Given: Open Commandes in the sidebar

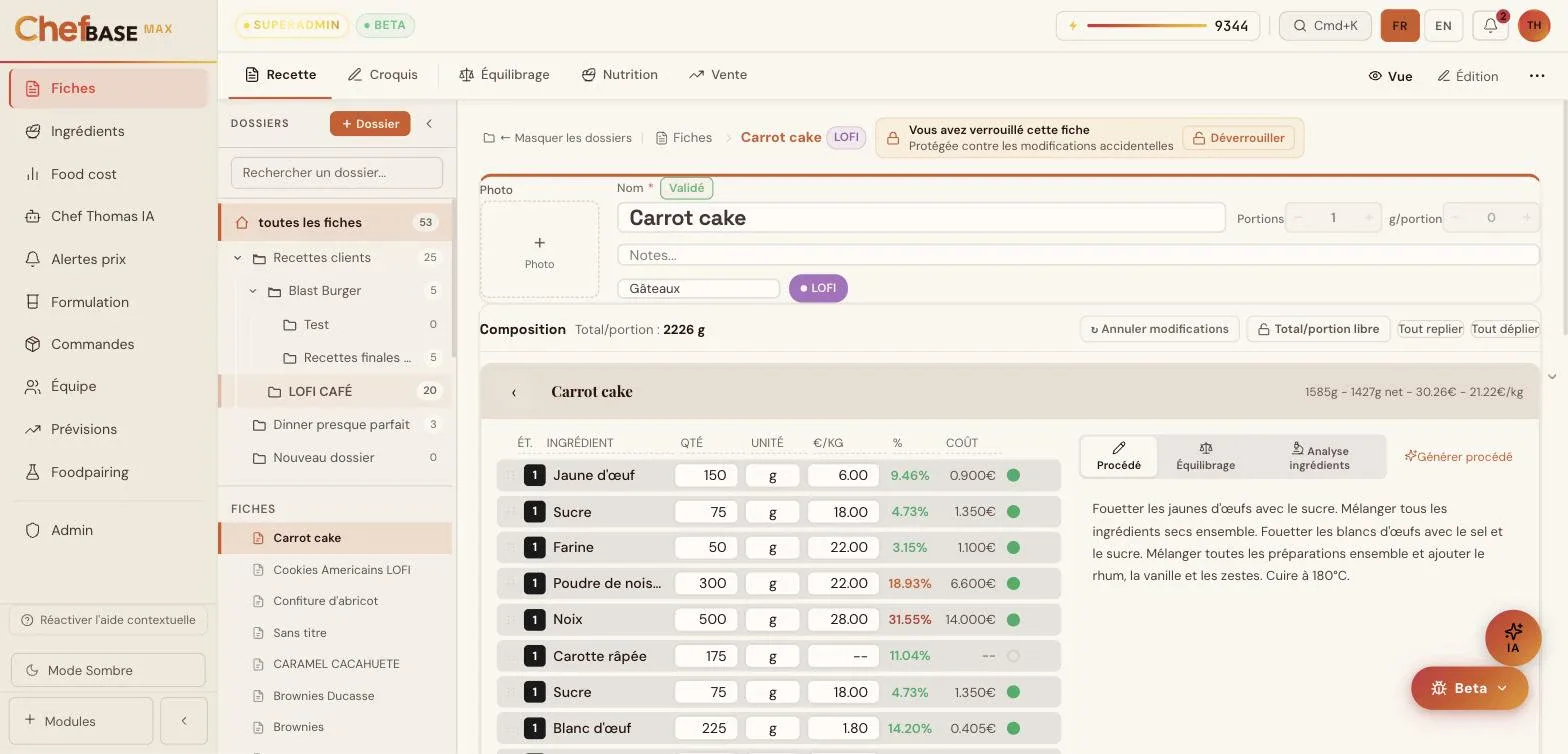Looking at the screenshot, I should click(x=108, y=344).
